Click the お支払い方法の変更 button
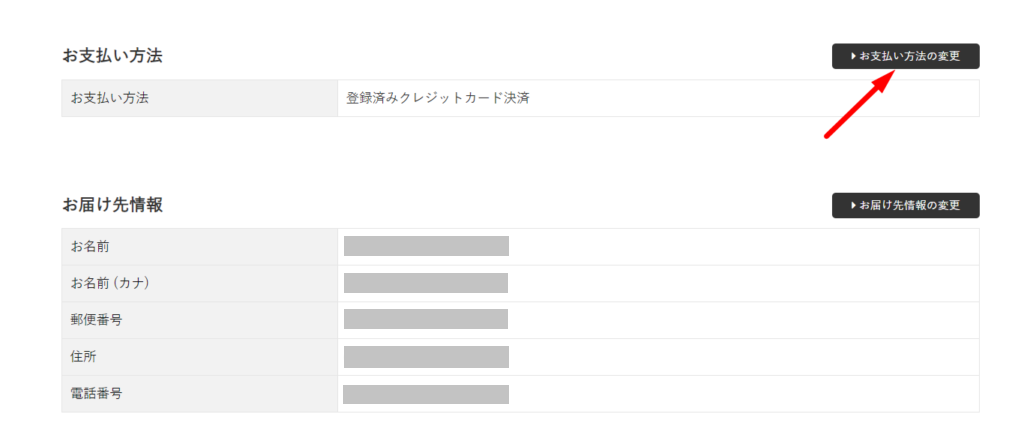The image size is (1024, 426). pos(905,56)
